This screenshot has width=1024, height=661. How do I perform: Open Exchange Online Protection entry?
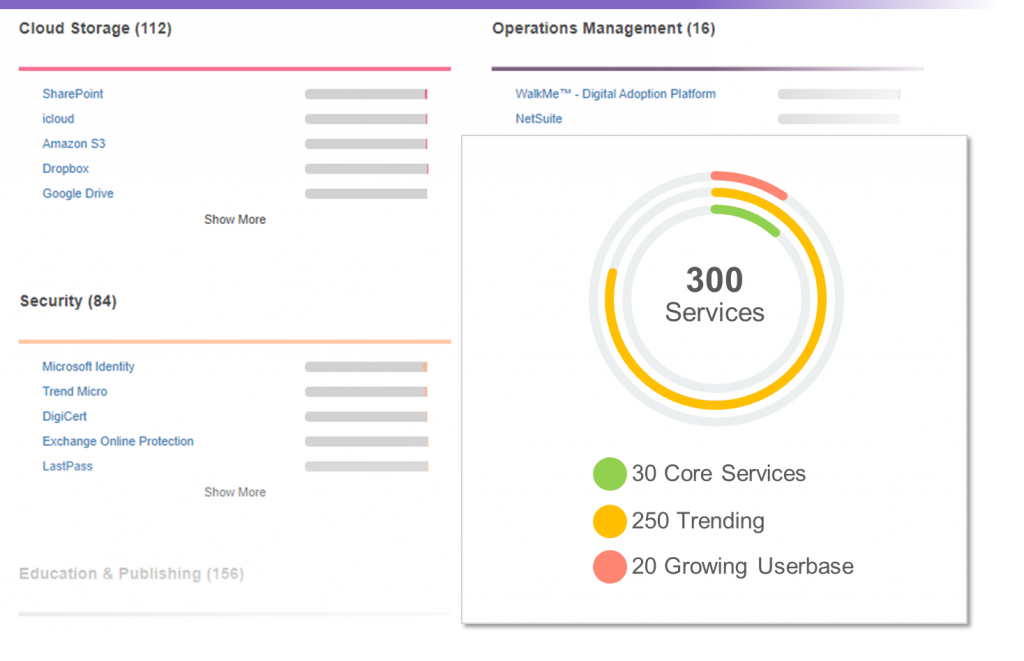coord(118,442)
